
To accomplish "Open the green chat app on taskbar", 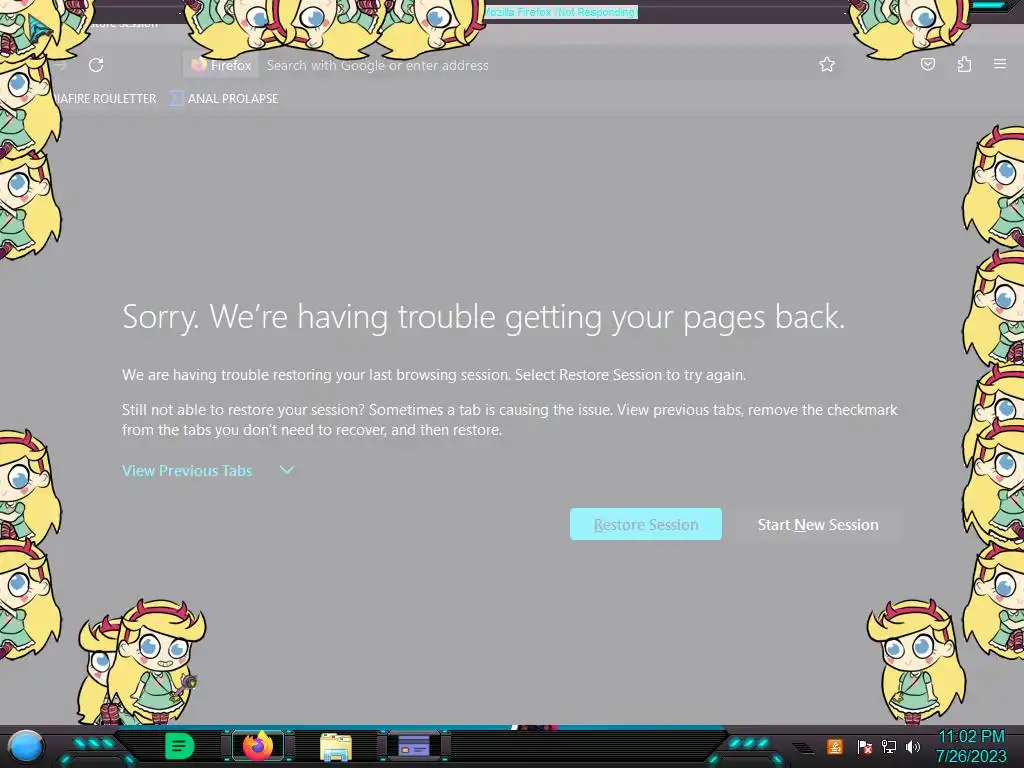I will [180, 746].
